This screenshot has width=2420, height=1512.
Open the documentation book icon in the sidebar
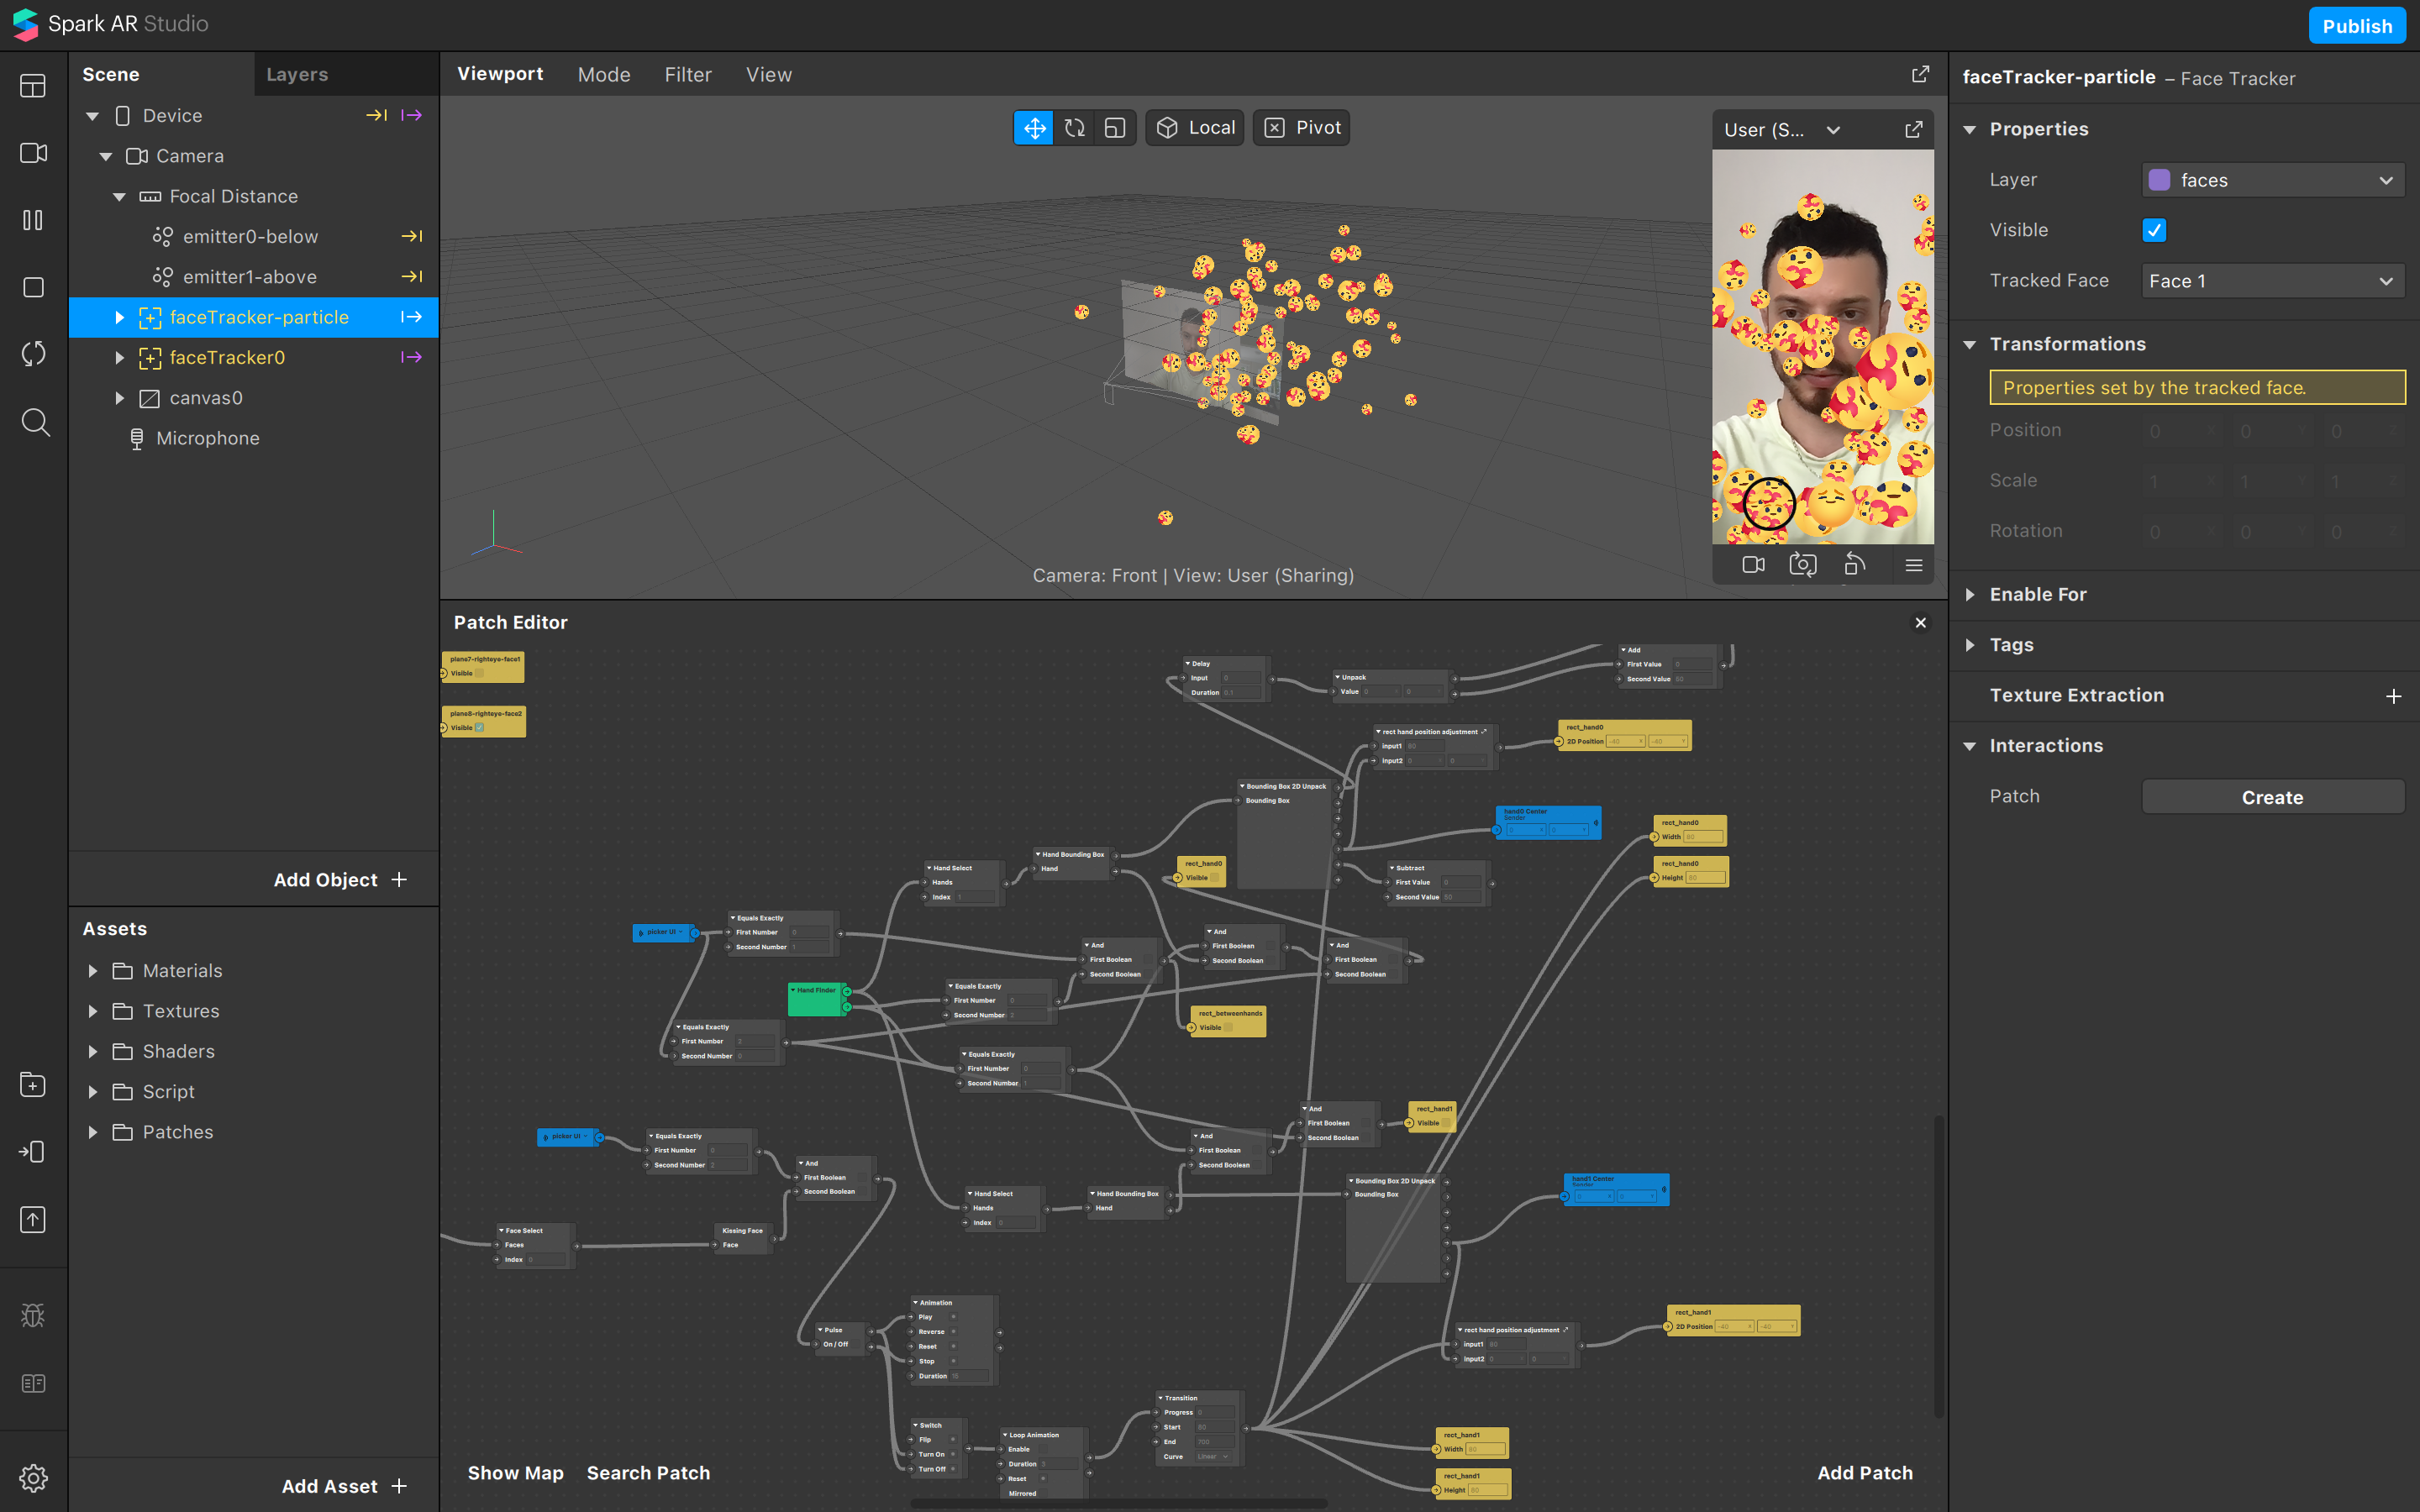click(x=33, y=1384)
